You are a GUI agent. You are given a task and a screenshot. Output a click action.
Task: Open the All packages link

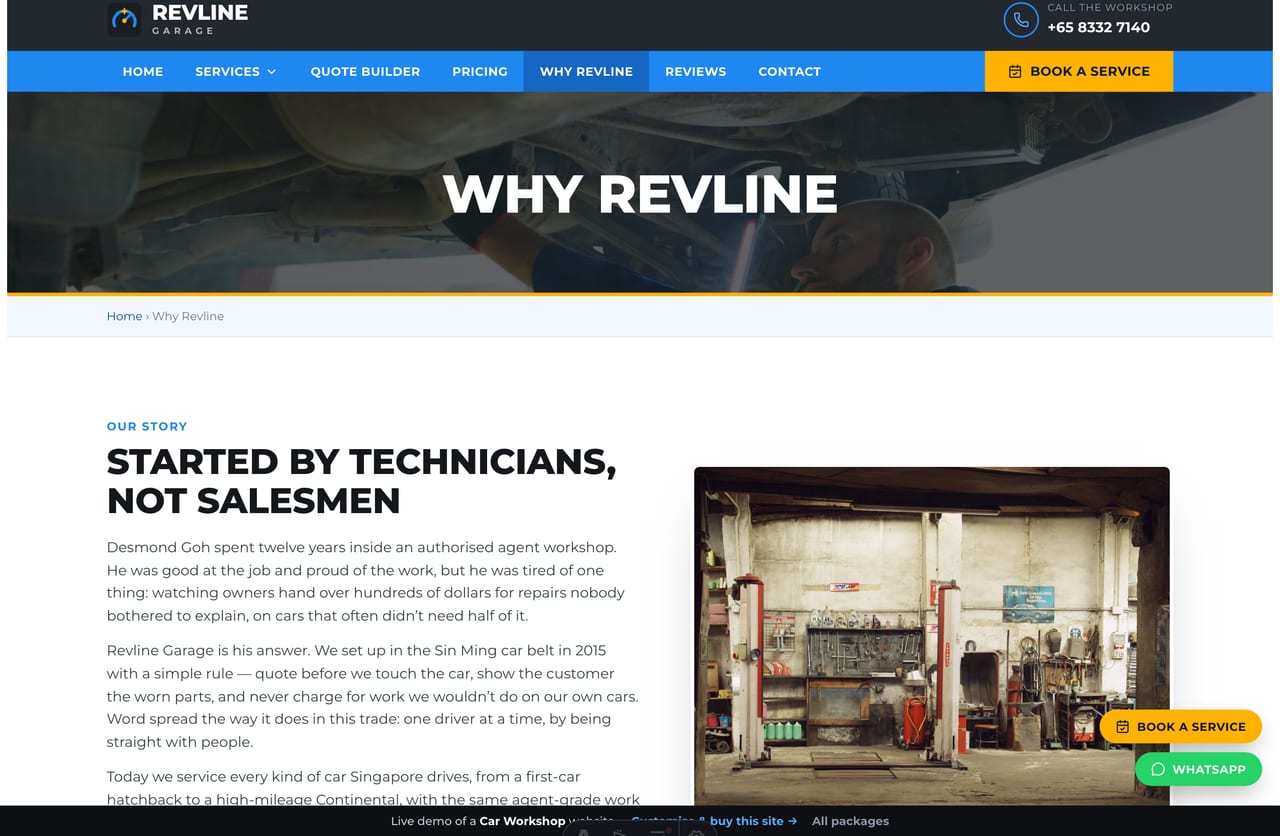[850, 821]
